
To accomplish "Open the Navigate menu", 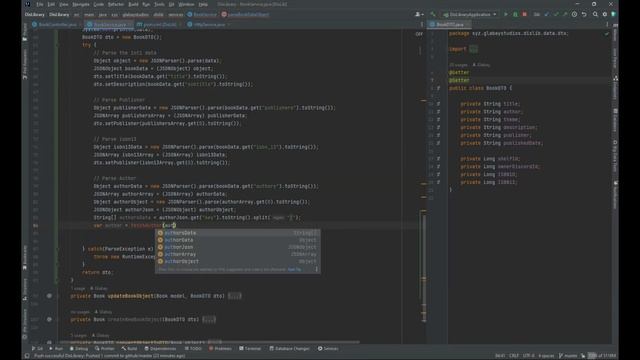I will point(81,4).
